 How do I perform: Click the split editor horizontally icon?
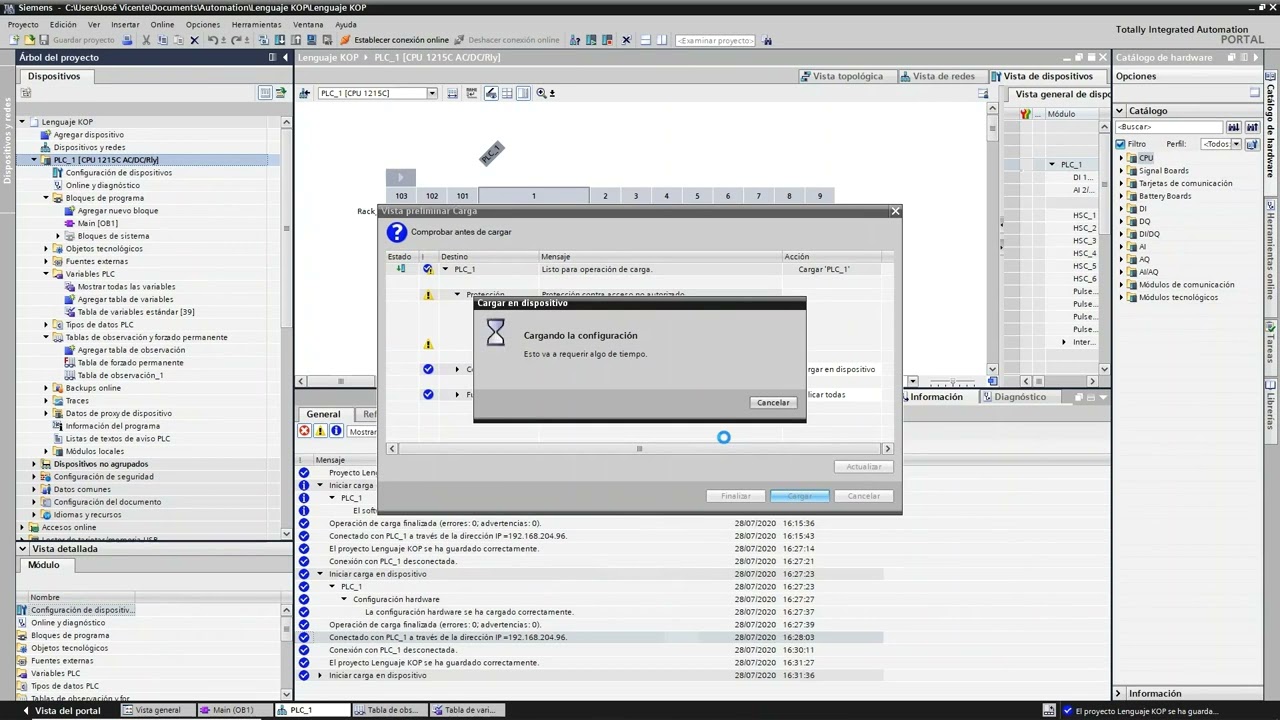coord(646,40)
